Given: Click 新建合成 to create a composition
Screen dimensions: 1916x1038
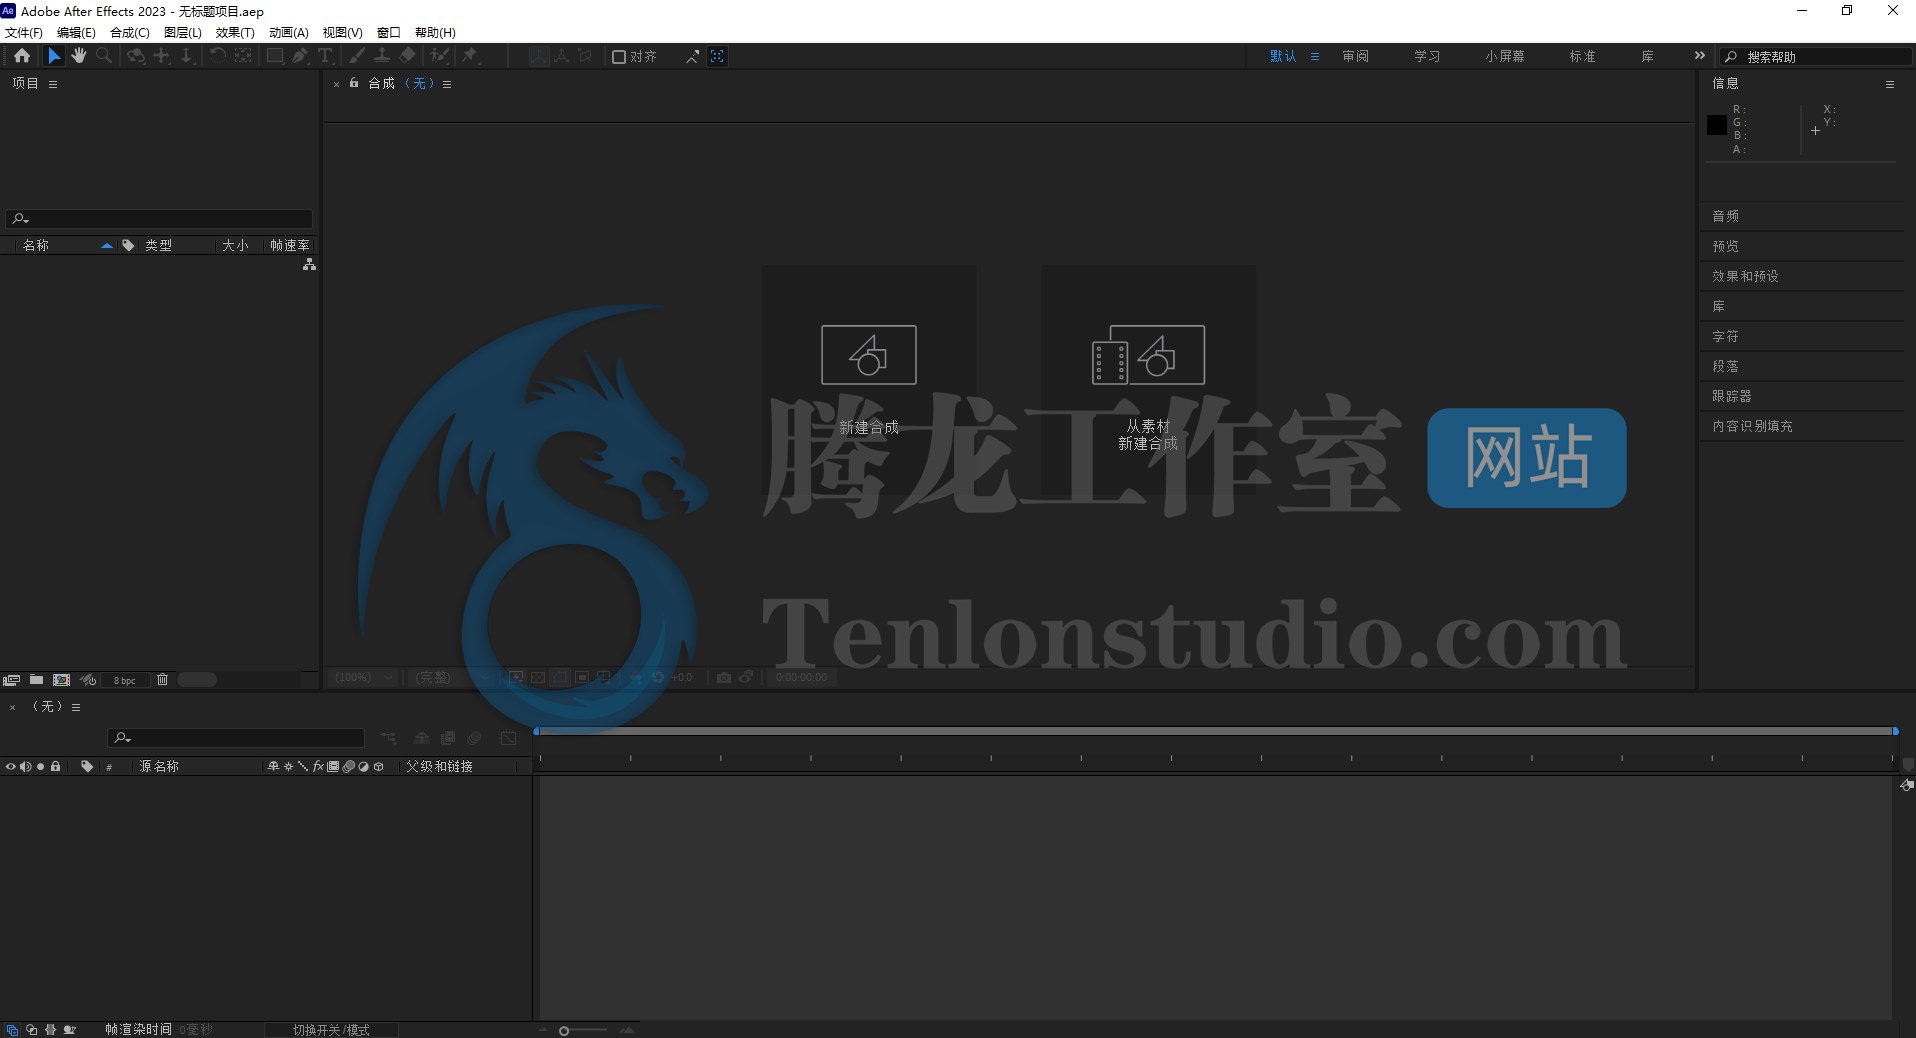Looking at the screenshot, I should point(868,380).
